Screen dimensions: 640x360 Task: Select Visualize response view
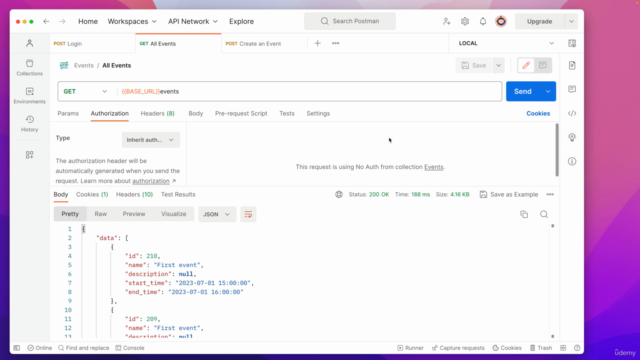173,214
